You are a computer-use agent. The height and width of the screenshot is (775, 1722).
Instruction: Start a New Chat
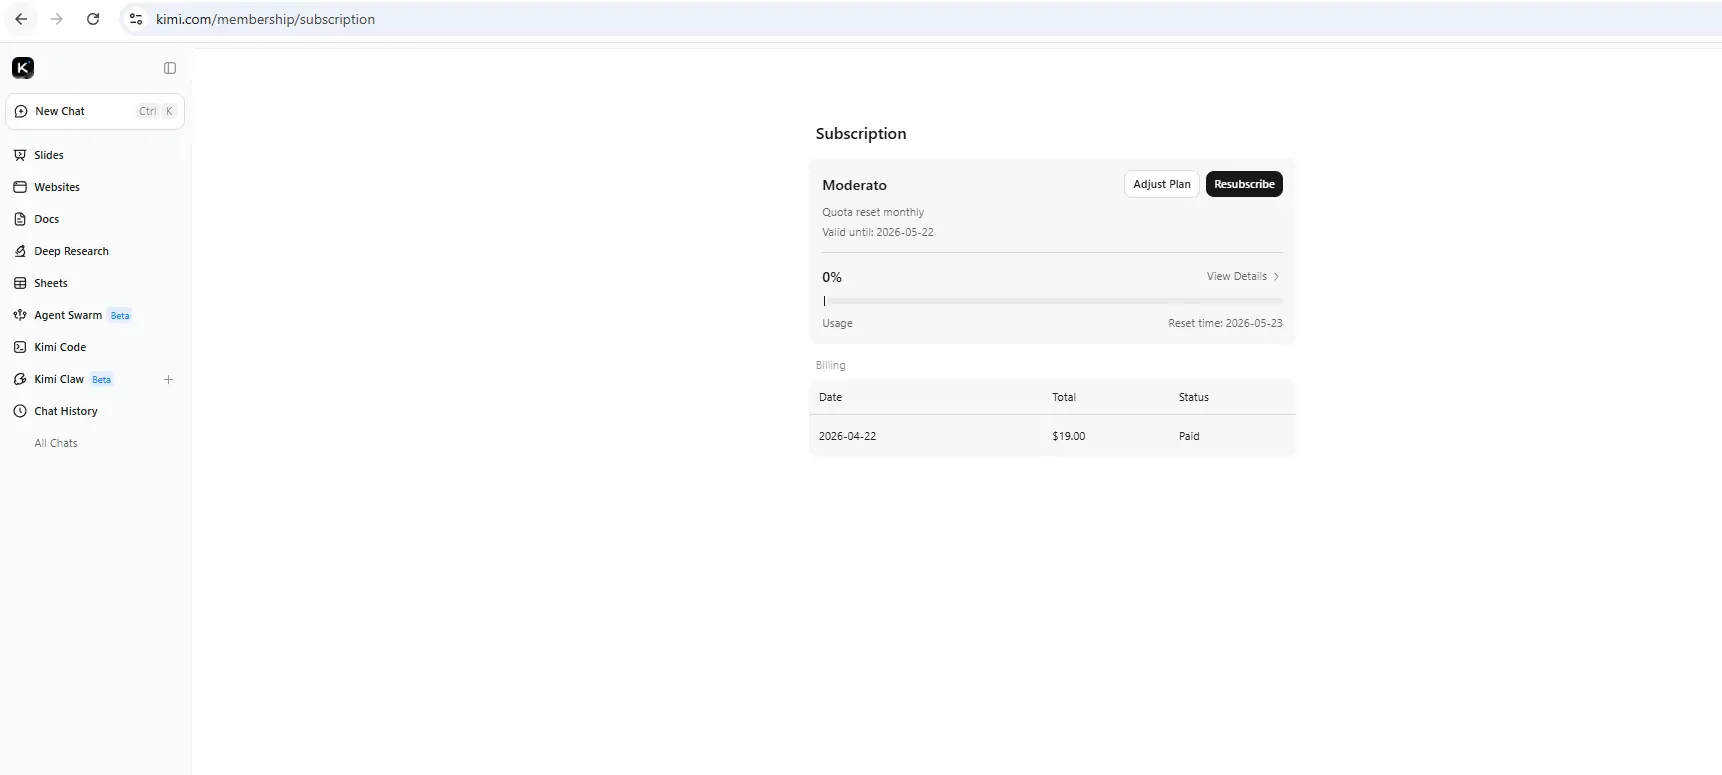95,111
